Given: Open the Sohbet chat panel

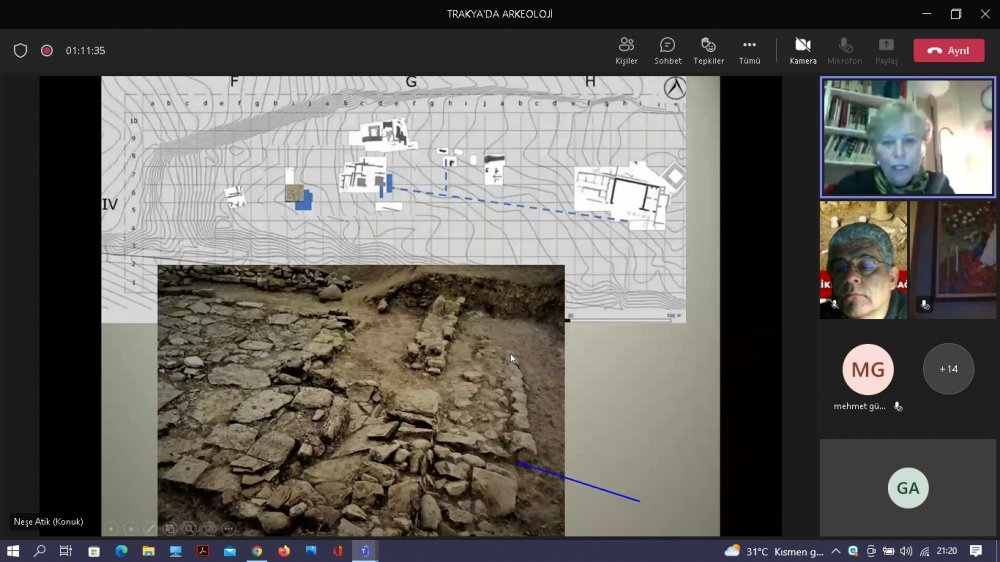Looking at the screenshot, I should point(668,50).
